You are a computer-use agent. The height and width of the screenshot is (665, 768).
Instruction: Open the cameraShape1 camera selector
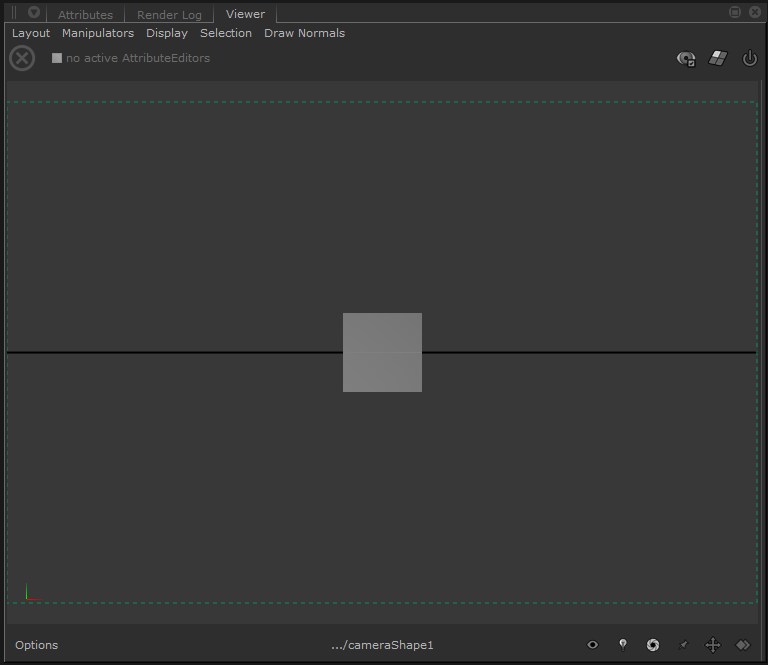(x=382, y=645)
